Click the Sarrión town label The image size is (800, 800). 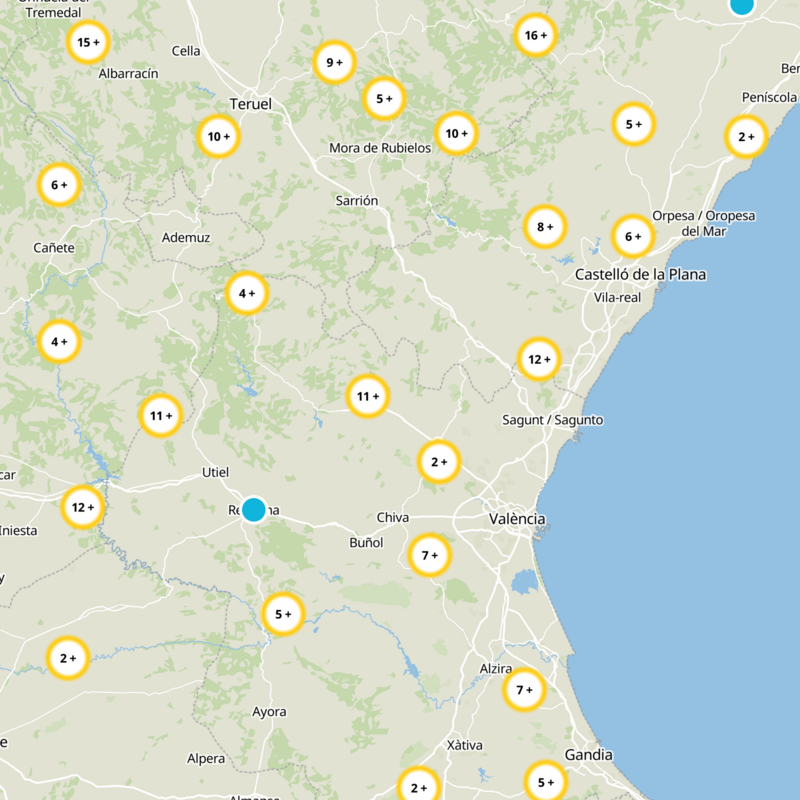(x=357, y=201)
